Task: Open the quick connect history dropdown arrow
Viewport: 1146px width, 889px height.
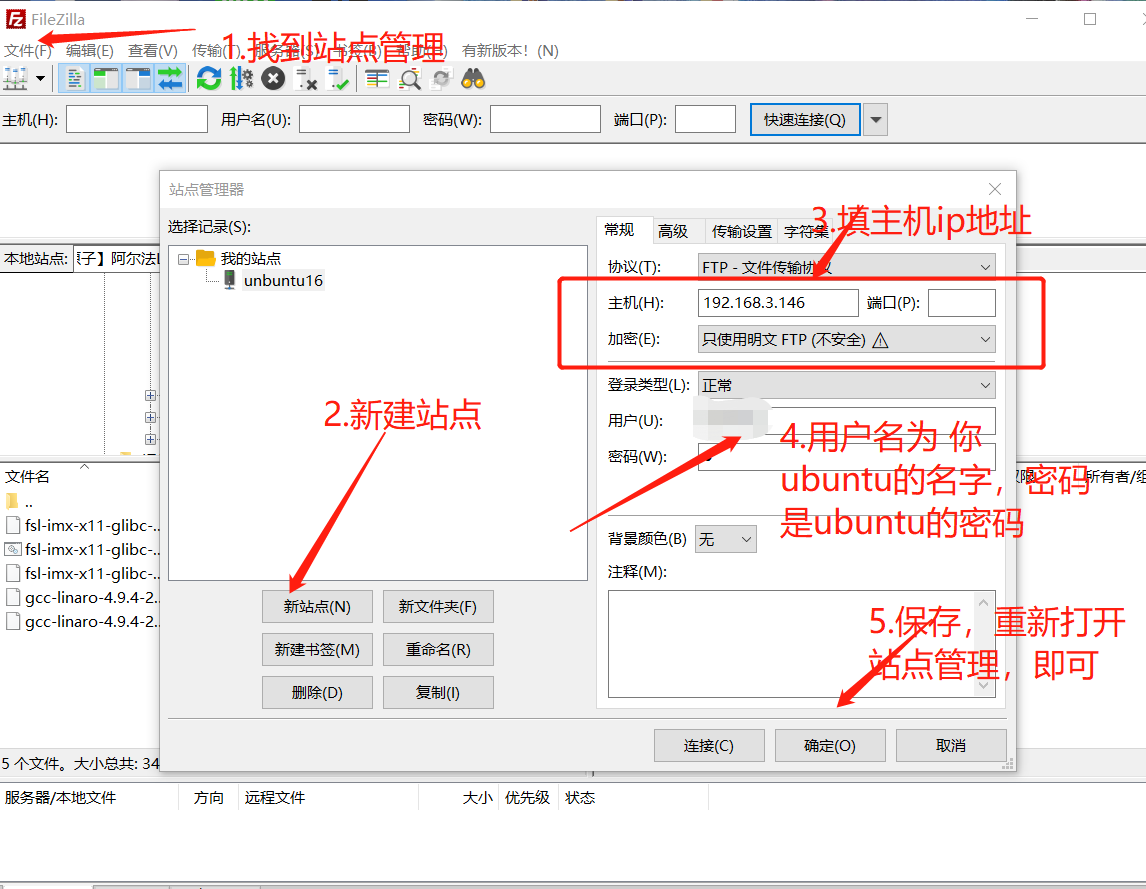Action: 875,119
